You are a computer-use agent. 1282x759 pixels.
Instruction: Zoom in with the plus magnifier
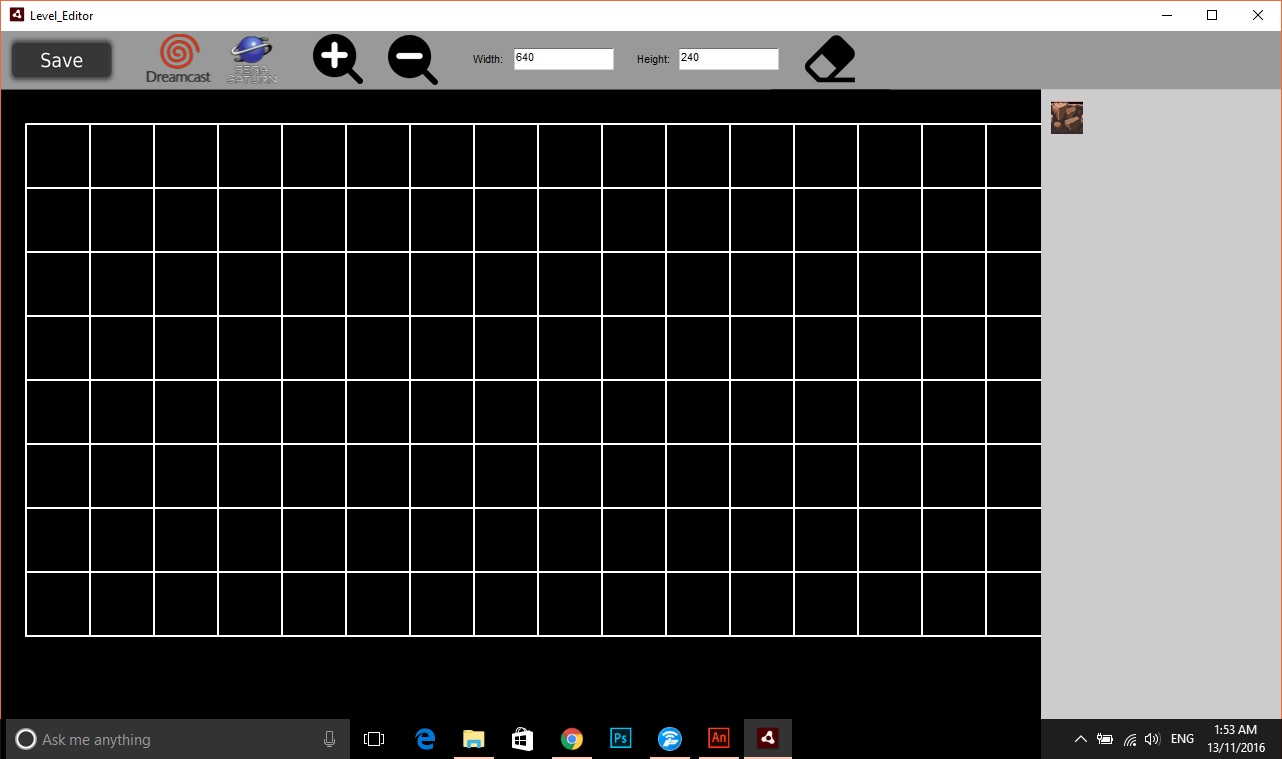click(337, 59)
